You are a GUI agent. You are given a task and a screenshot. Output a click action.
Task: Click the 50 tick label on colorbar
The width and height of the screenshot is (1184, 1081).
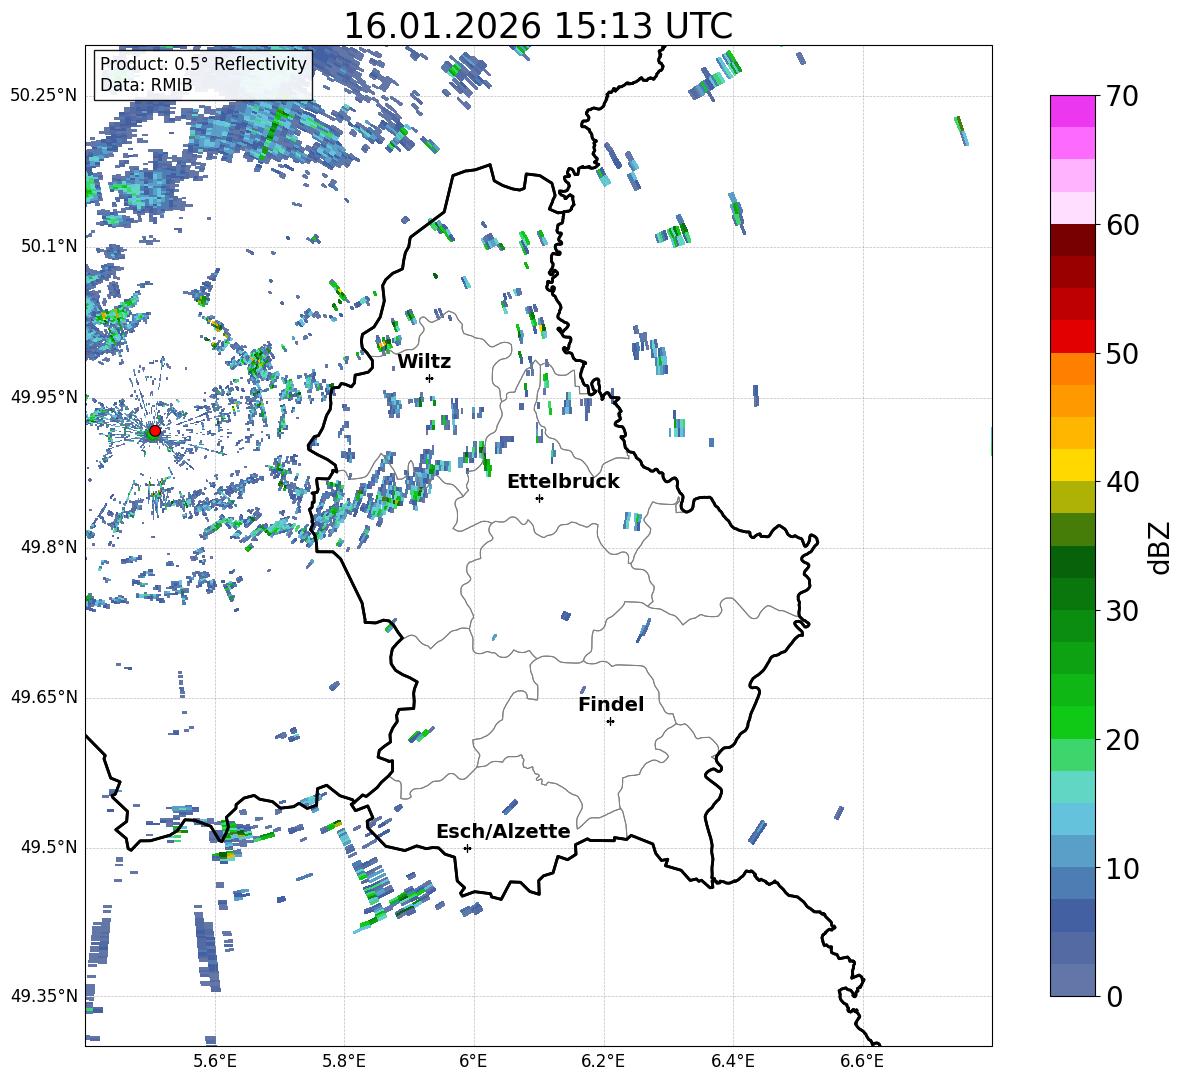(x=1122, y=354)
